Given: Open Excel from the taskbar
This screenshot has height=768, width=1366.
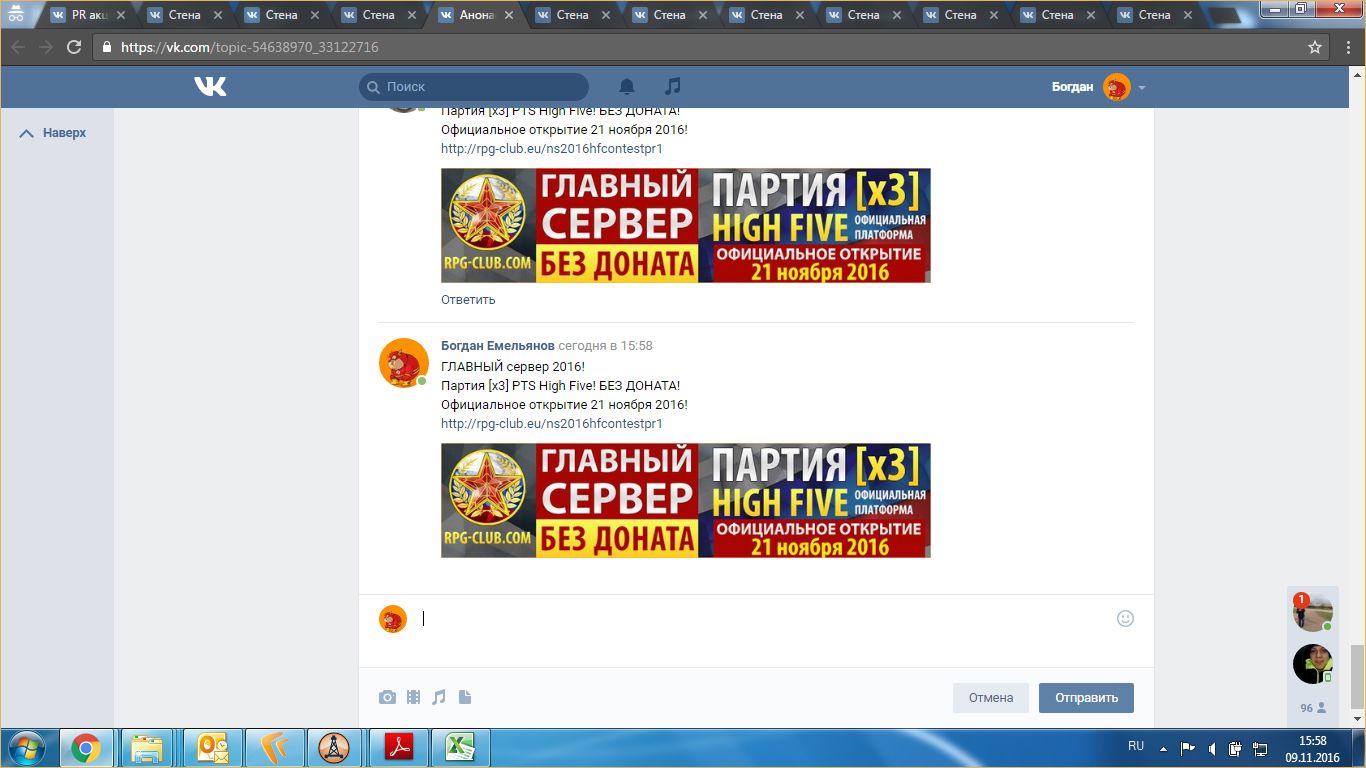Looking at the screenshot, I should click(x=460, y=748).
